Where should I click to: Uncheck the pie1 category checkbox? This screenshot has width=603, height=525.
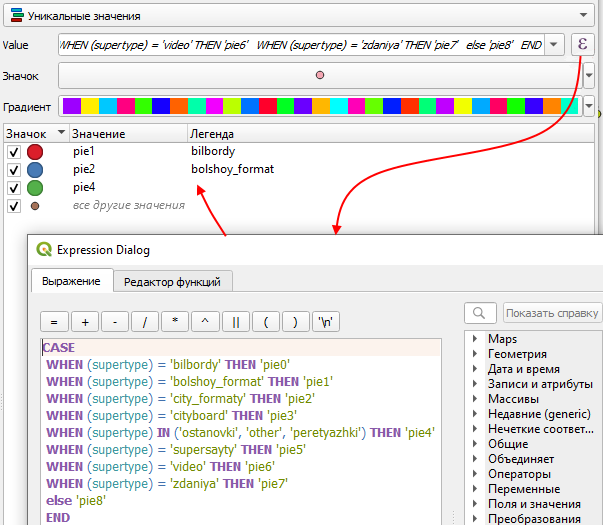click(14, 152)
